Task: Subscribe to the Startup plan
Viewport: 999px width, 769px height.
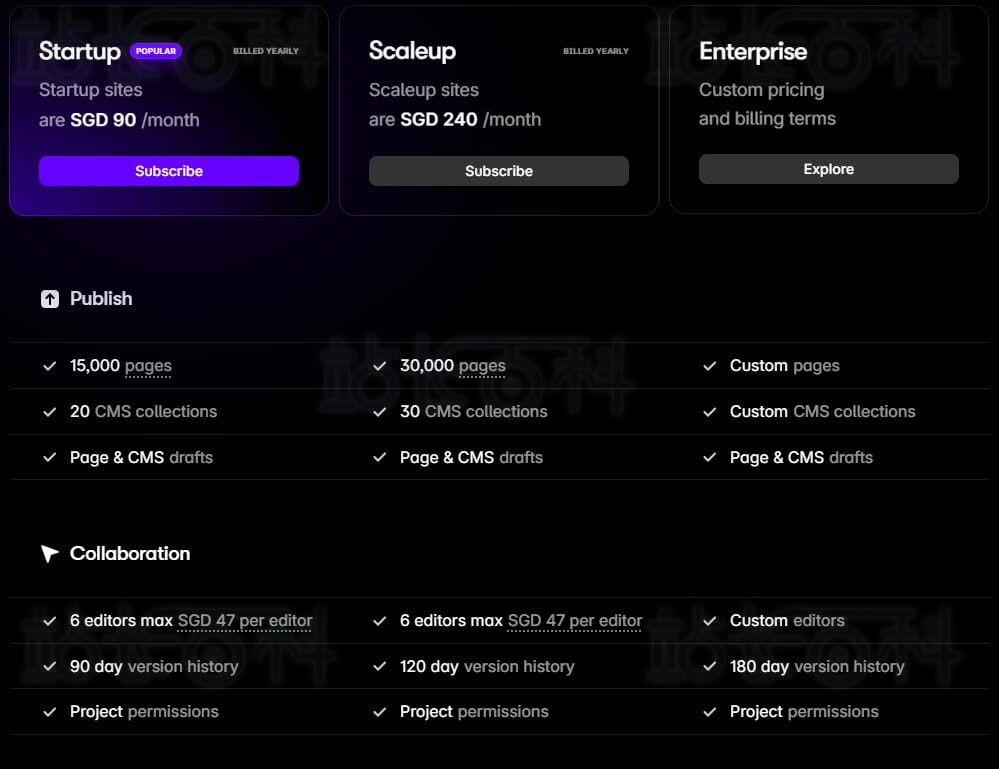Action: [x=169, y=171]
